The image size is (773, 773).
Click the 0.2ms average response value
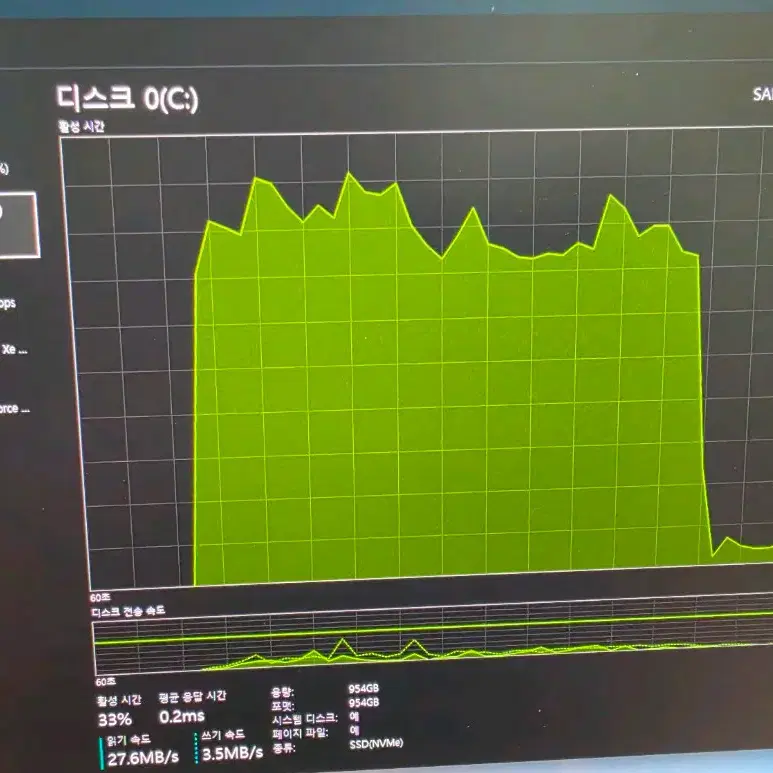point(182,716)
